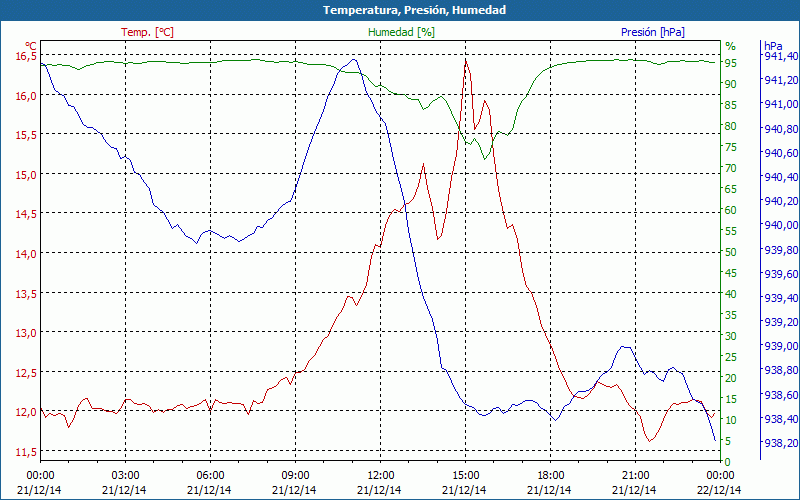800x500 pixels.
Task: Click the '940,00' pressure axis value
Action: pos(782,226)
